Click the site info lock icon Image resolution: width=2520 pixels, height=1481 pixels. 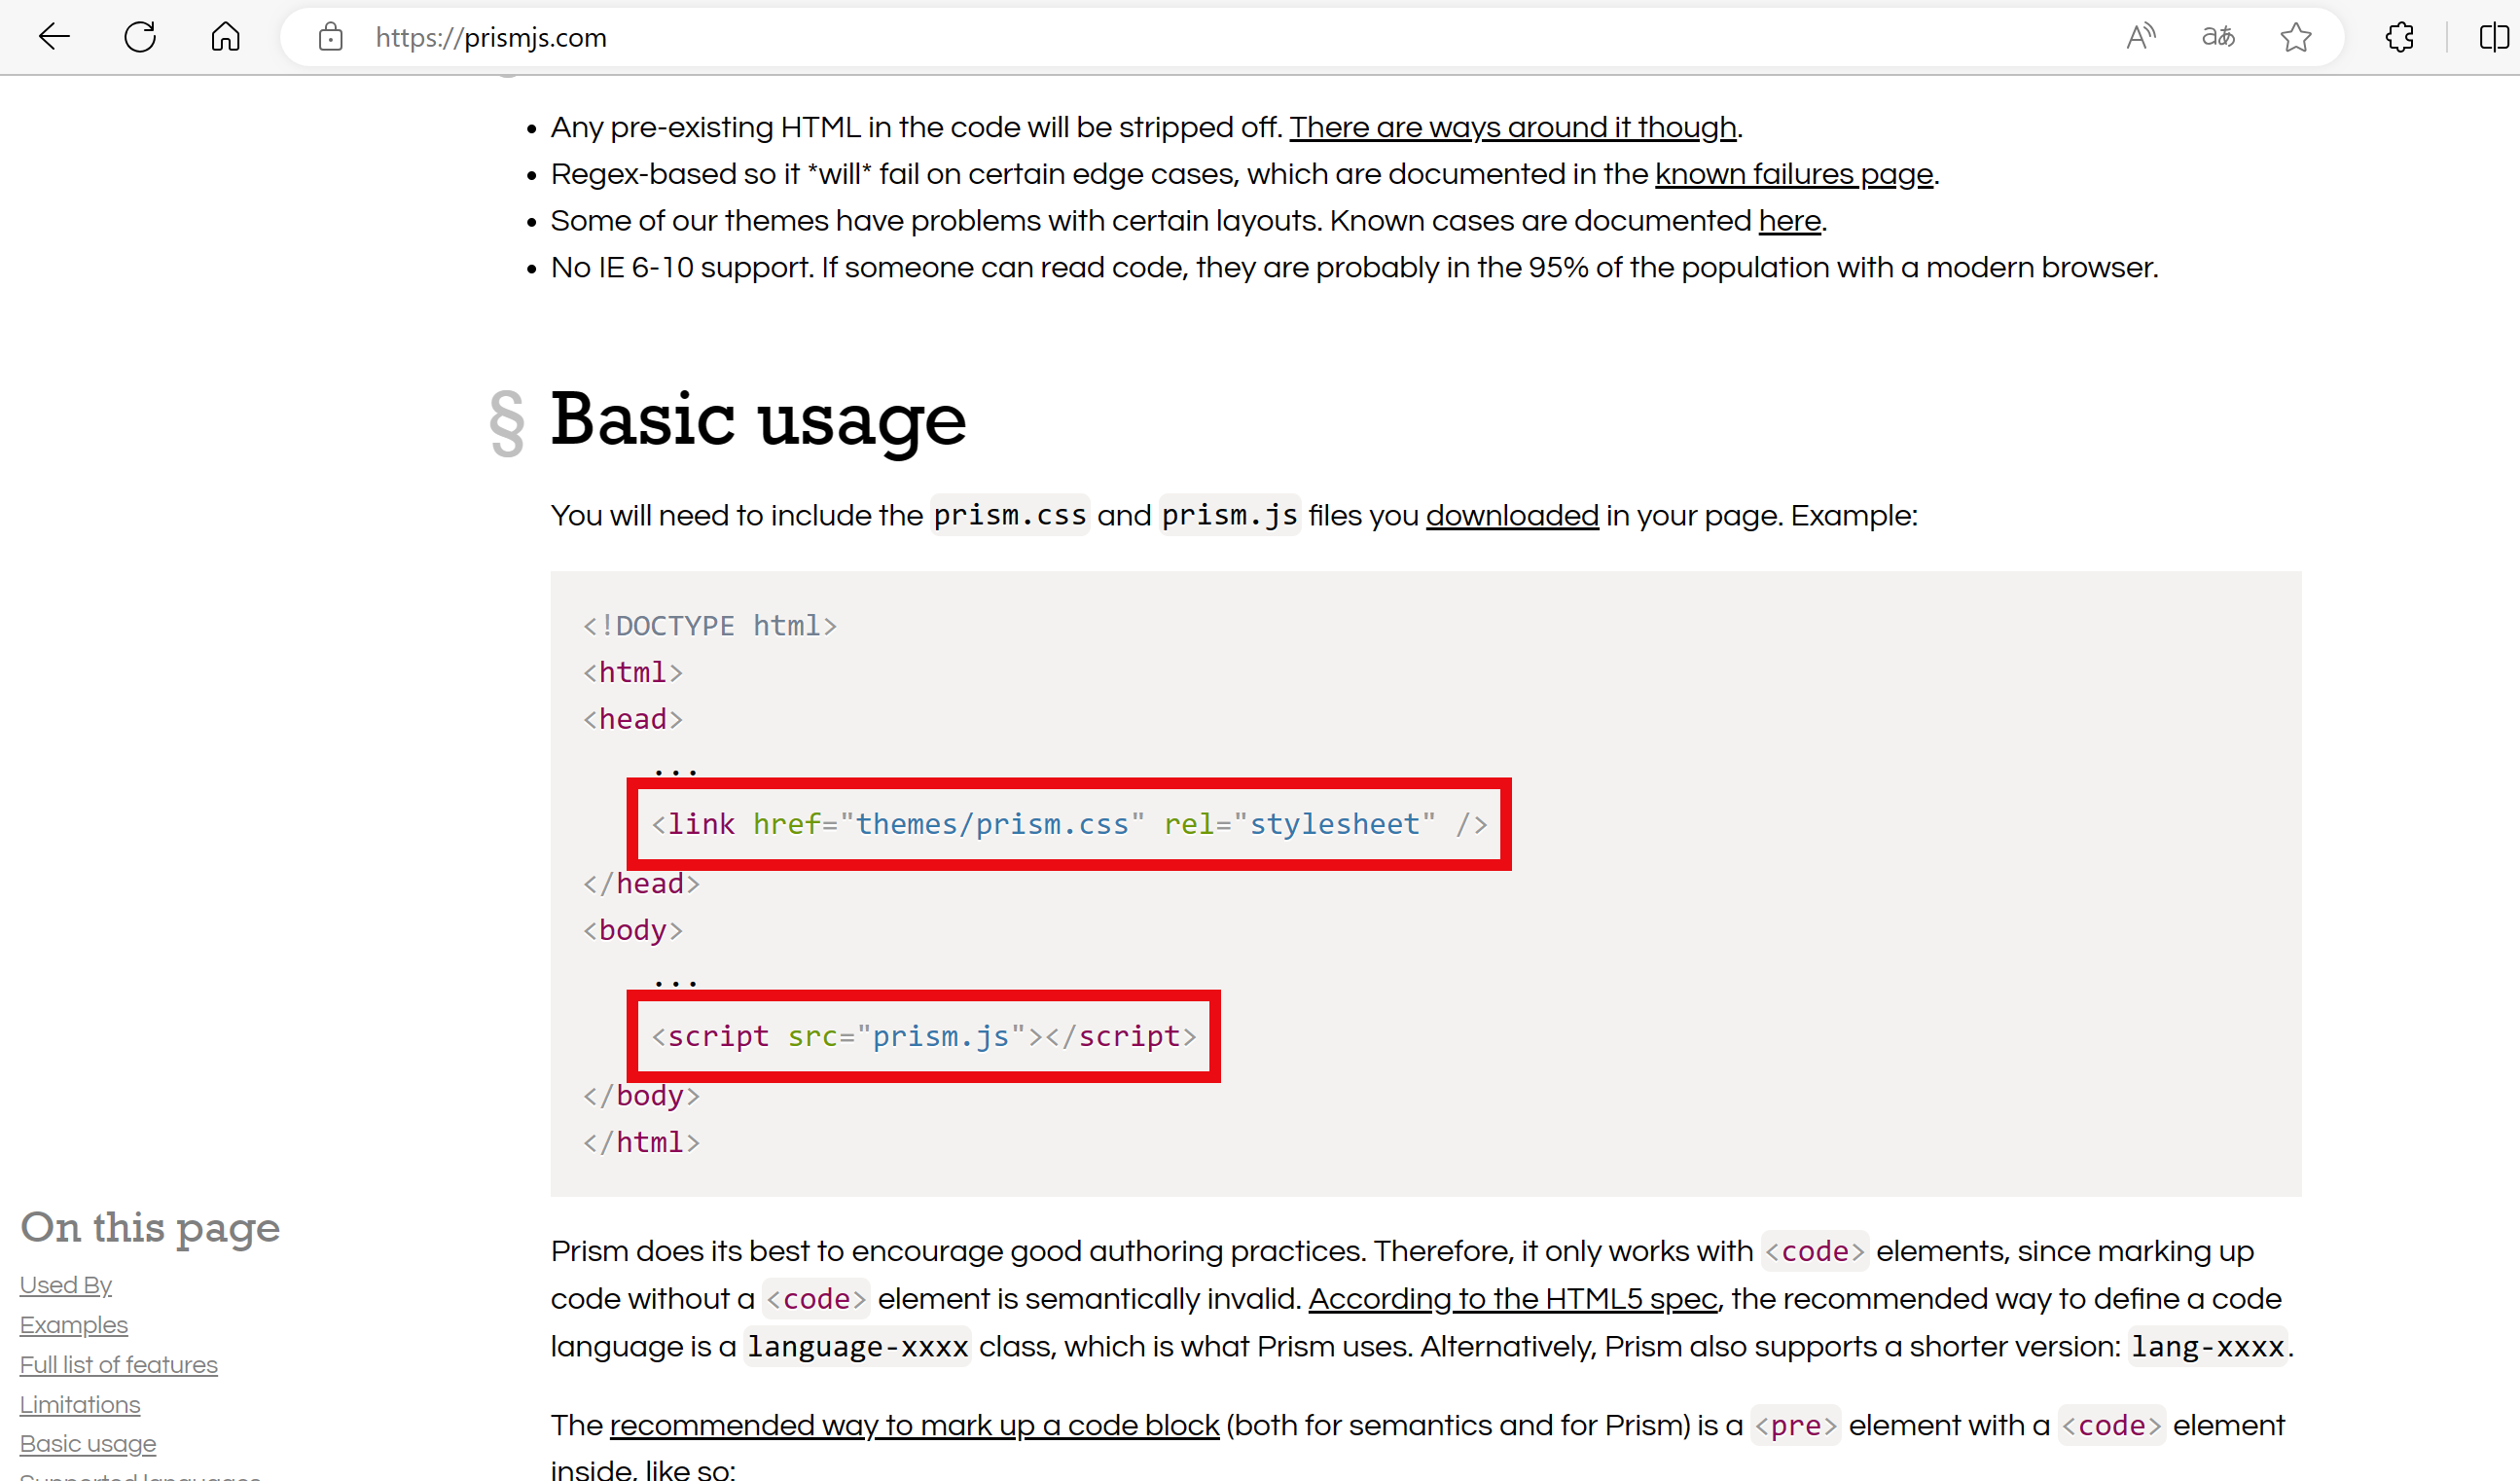pos(330,37)
